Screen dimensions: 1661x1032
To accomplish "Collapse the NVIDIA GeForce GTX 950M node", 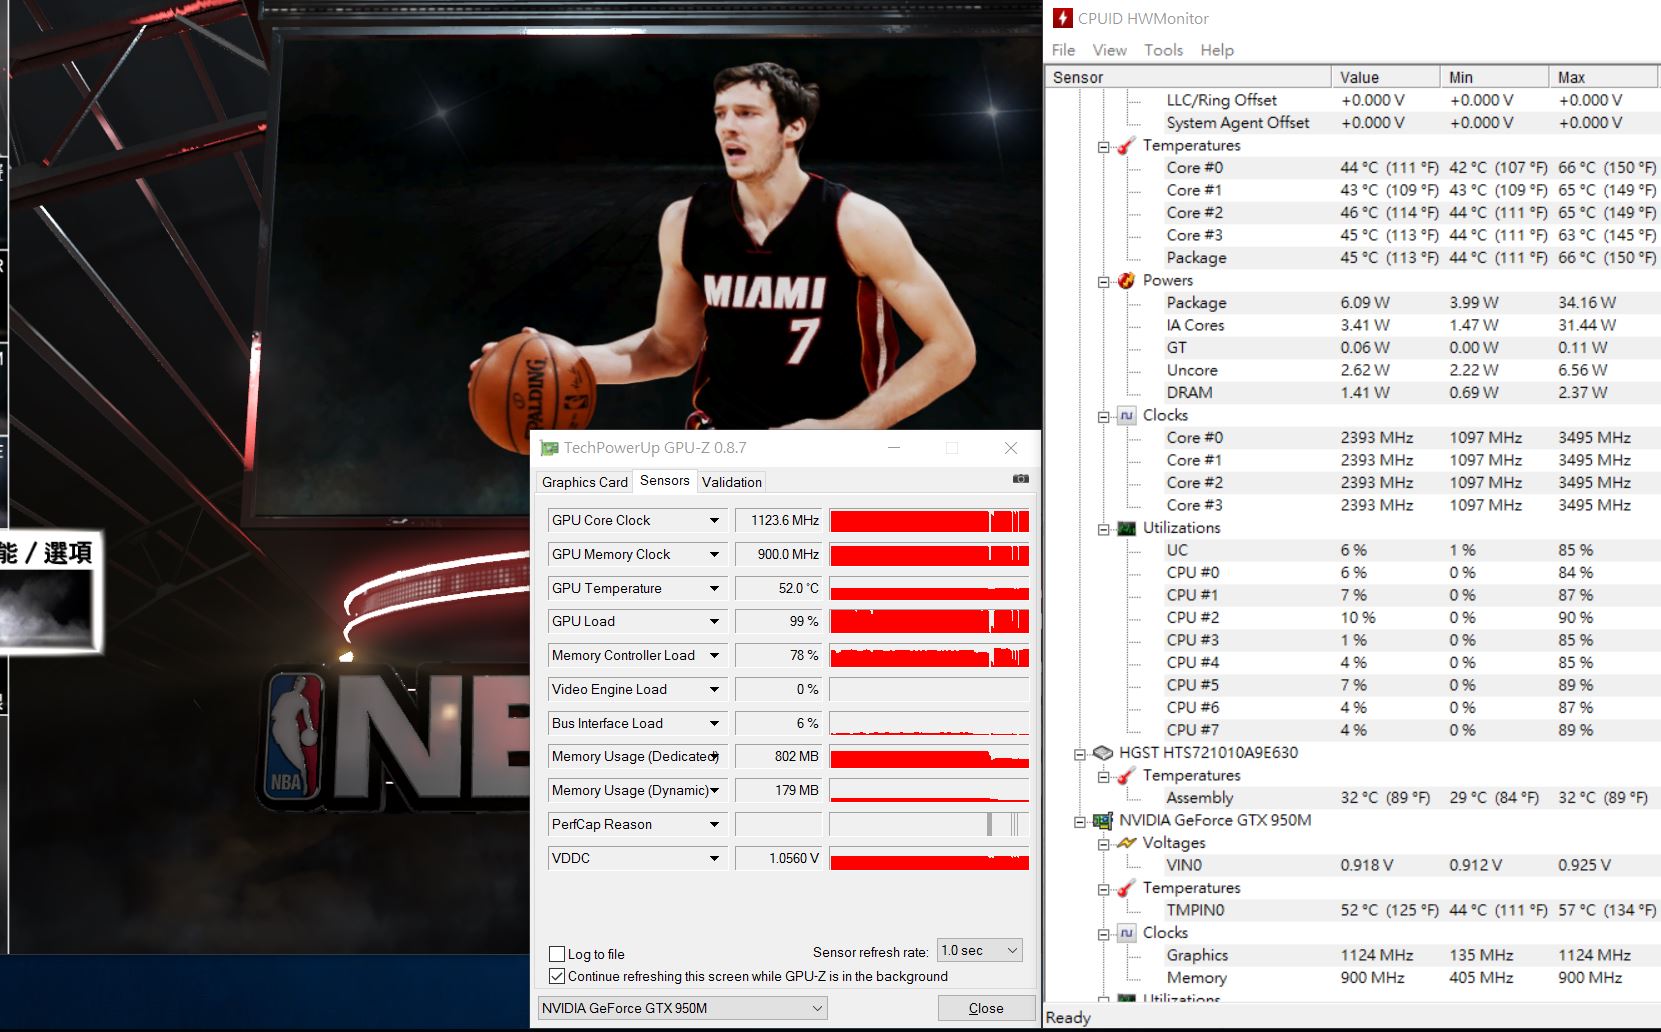I will pos(1080,822).
